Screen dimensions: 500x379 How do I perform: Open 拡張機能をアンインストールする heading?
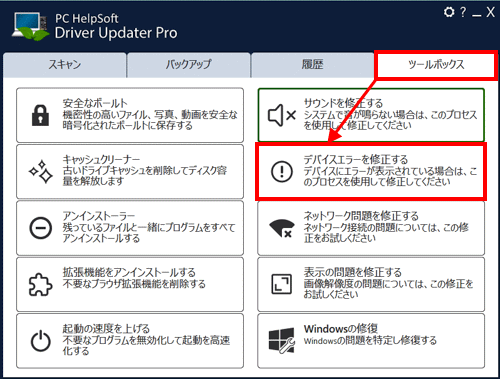click(129, 272)
